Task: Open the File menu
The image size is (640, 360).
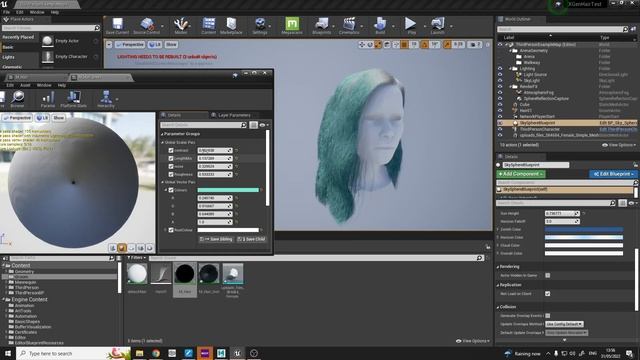Action: pos(7,12)
